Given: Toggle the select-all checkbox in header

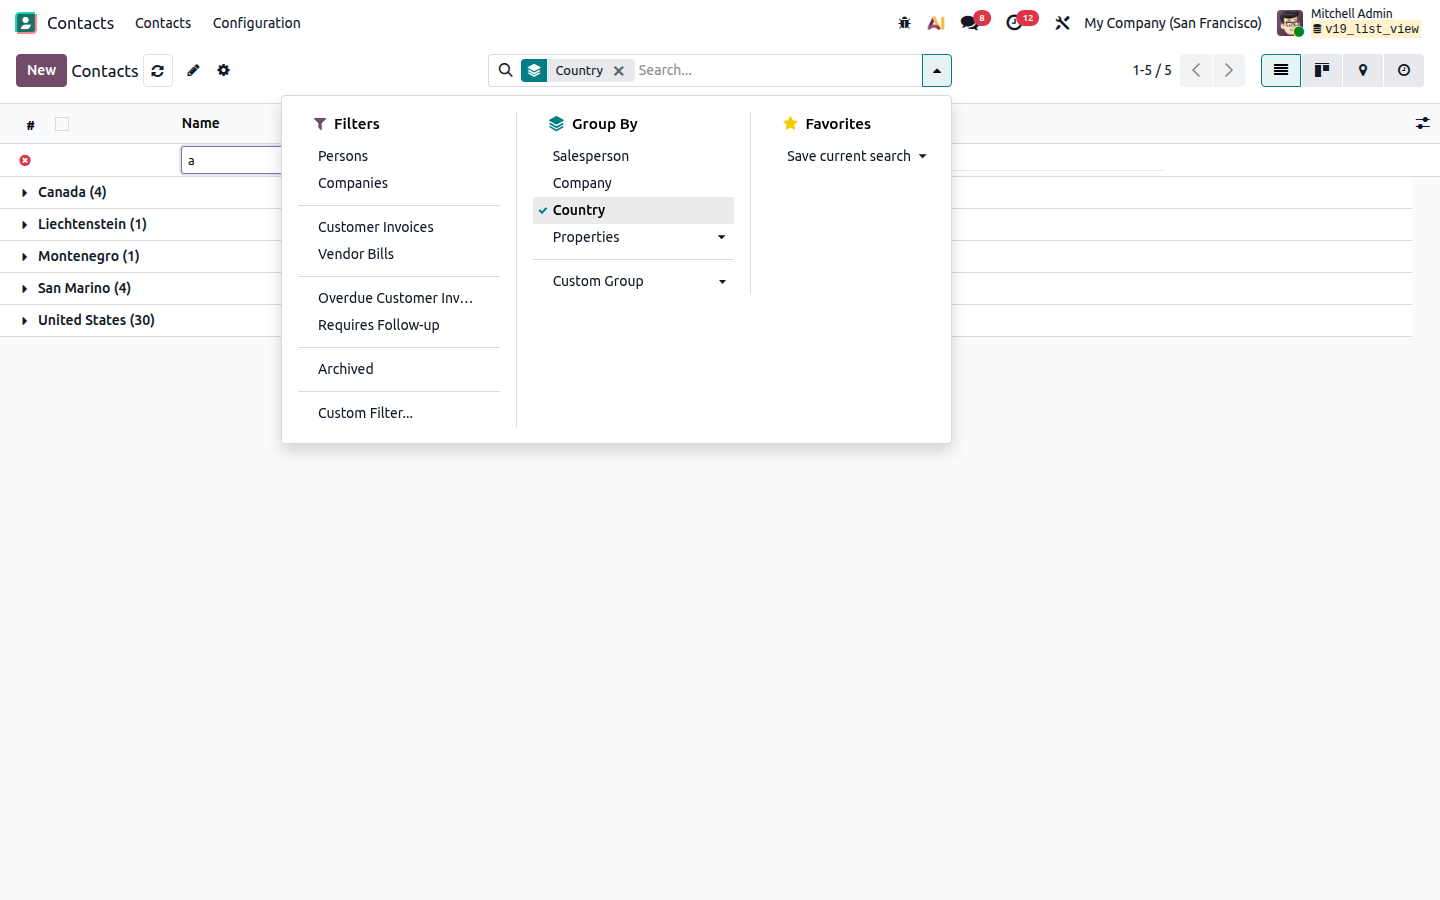Looking at the screenshot, I should coord(62,124).
